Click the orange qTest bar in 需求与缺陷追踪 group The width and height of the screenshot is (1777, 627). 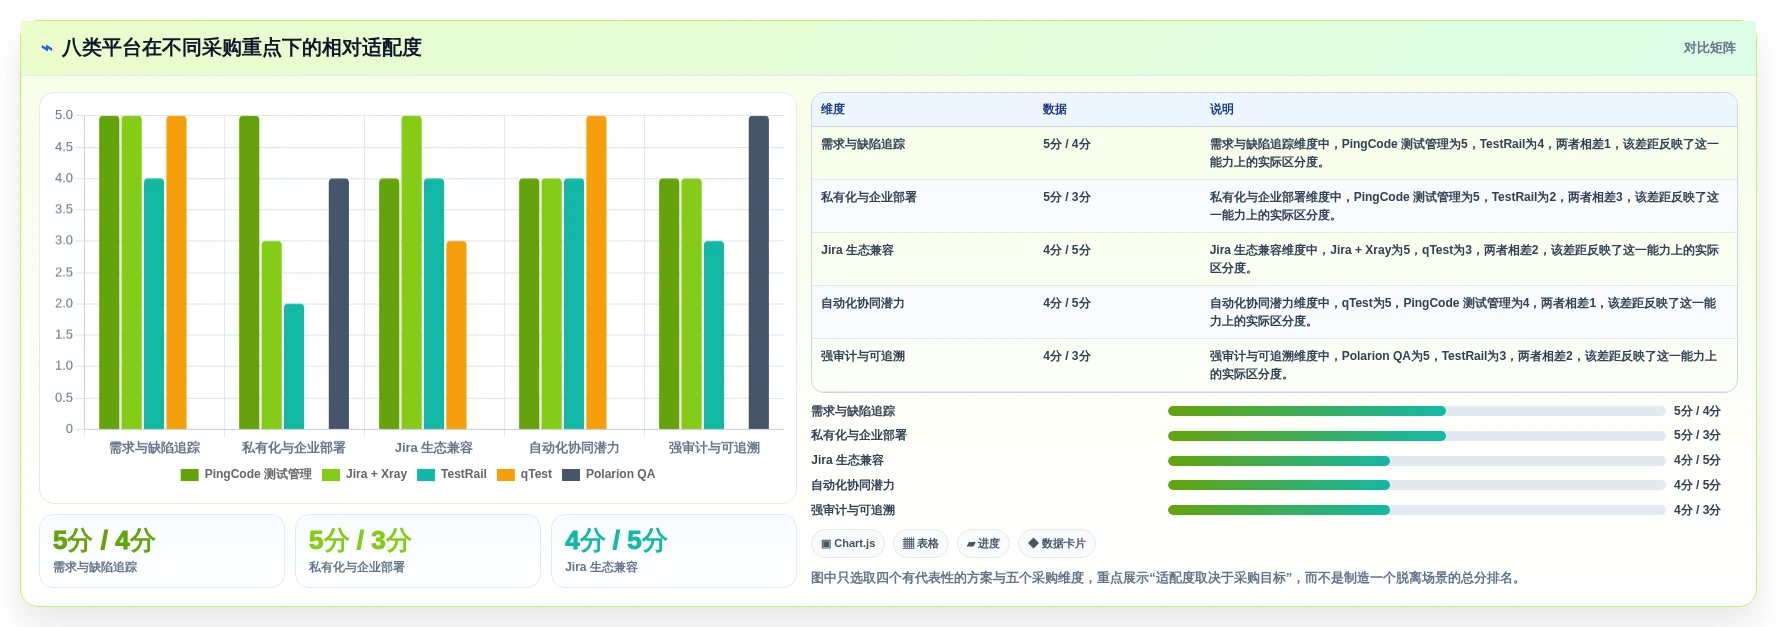[176, 273]
